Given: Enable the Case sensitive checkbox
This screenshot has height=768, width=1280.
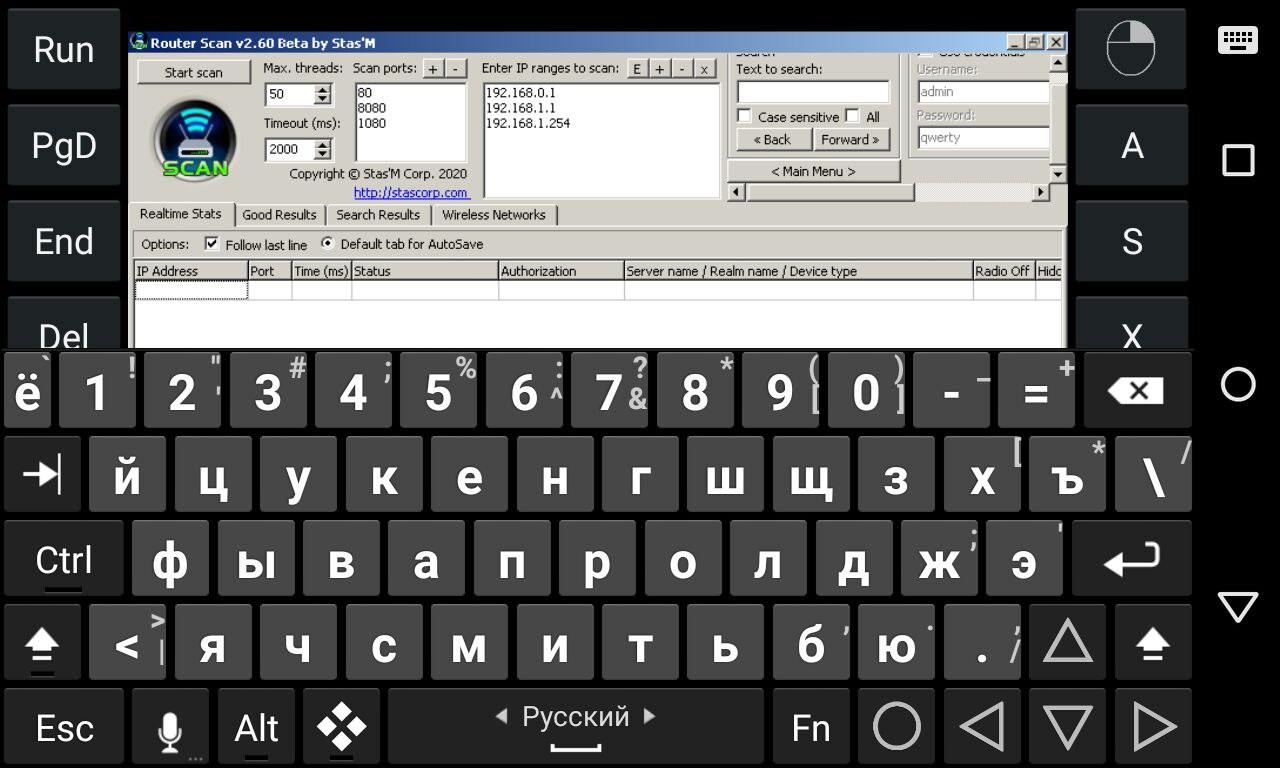Looking at the screenshot, I should (744, 116).
